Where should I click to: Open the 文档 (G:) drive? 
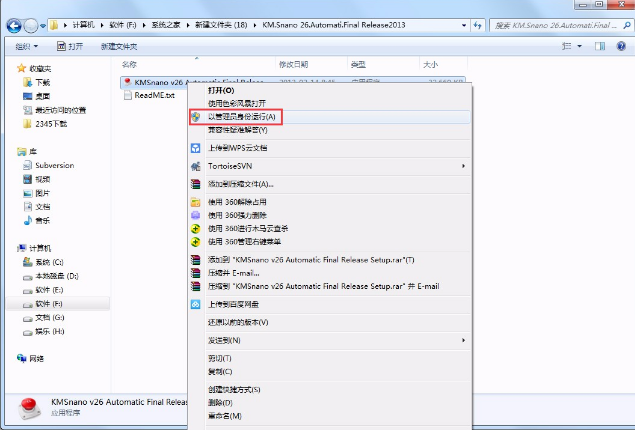pyautogui.click(x=49, y=317)
